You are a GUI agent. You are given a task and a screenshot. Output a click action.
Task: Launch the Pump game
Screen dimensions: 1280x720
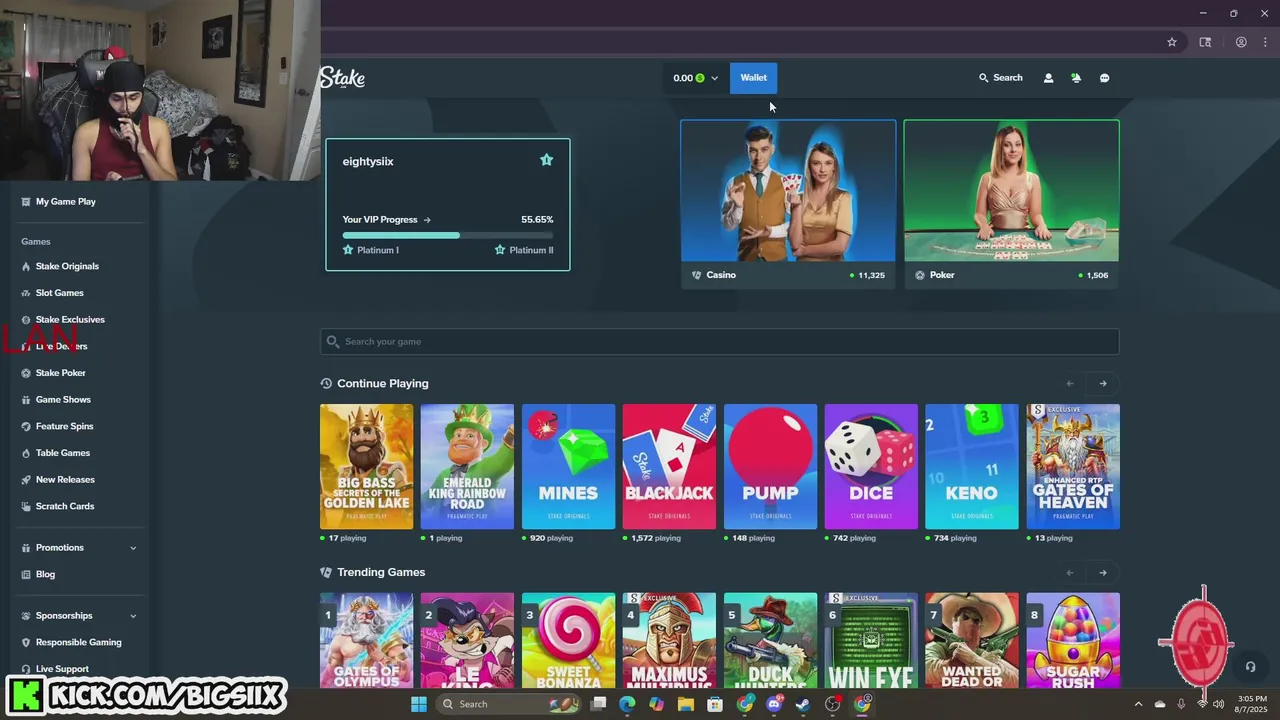tap(770, 466)
